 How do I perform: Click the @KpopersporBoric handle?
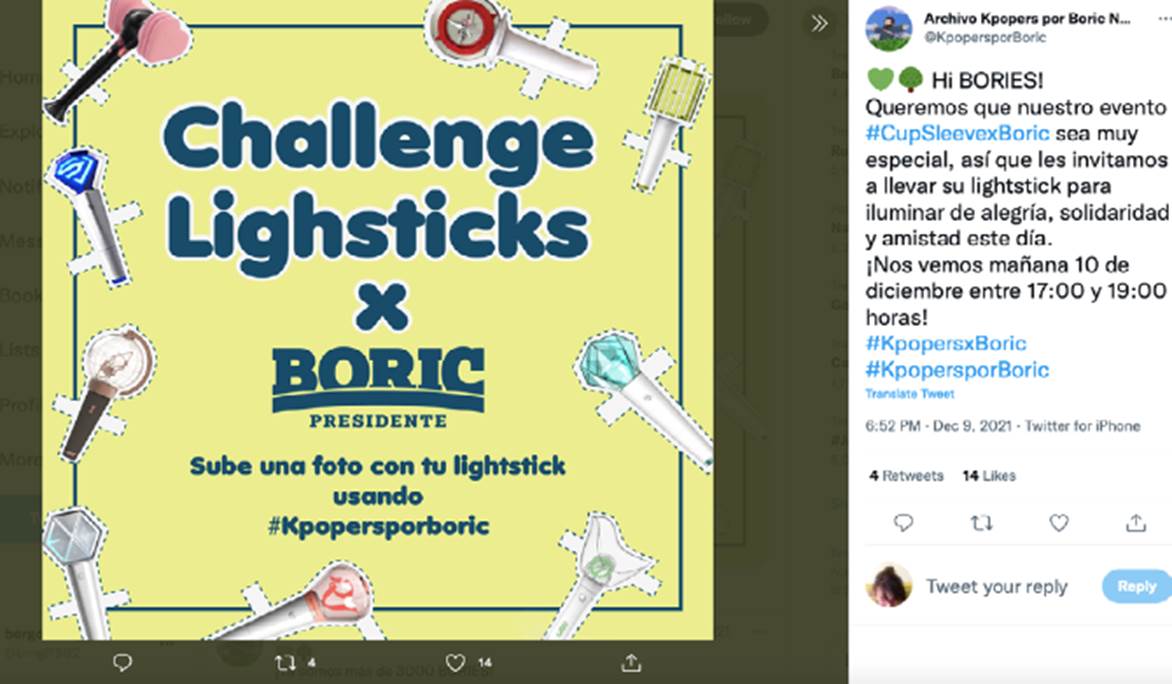tap(985, 37)
